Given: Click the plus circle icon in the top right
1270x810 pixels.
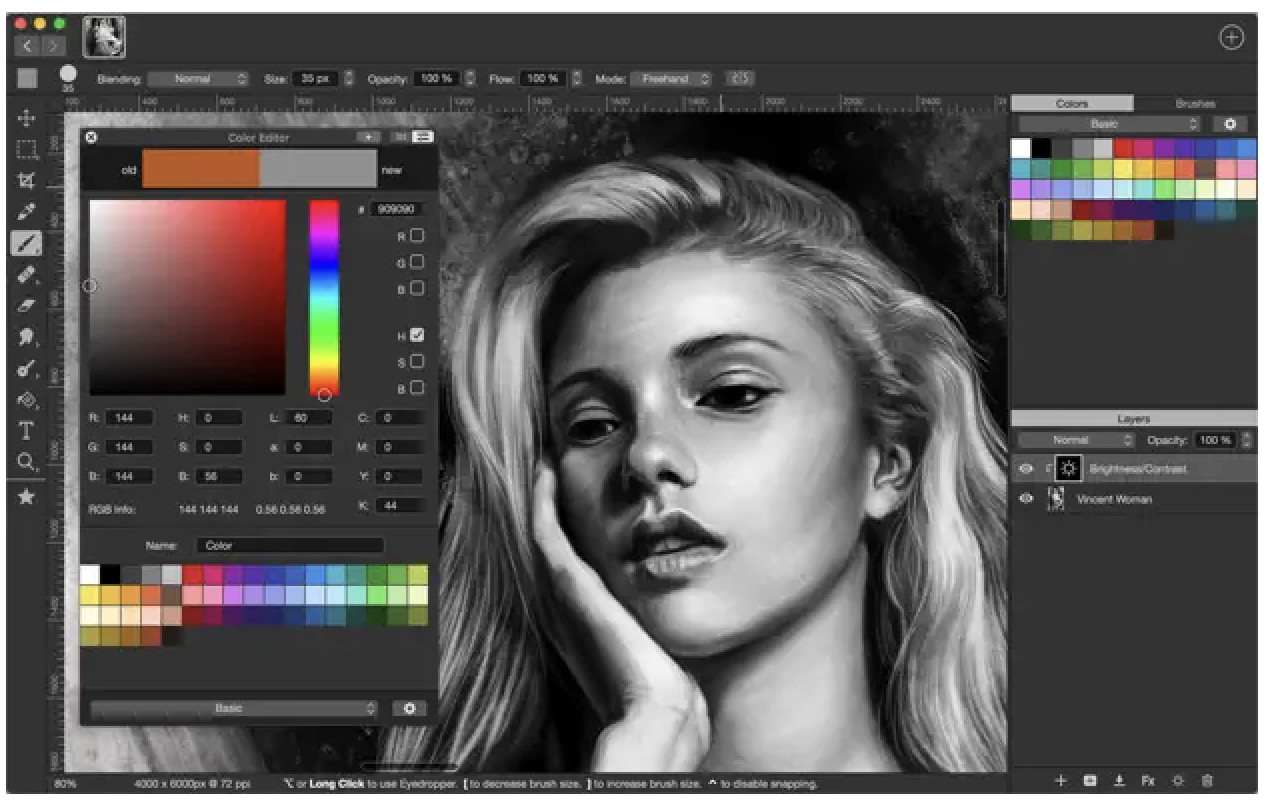Looking at the screenshot, I should (1231, 38).
